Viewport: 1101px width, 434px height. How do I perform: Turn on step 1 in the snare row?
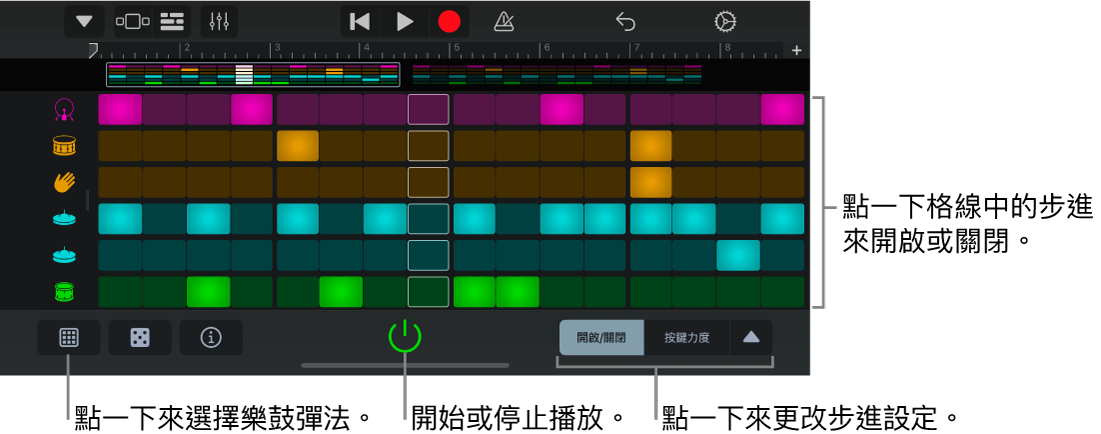[120, 146]
